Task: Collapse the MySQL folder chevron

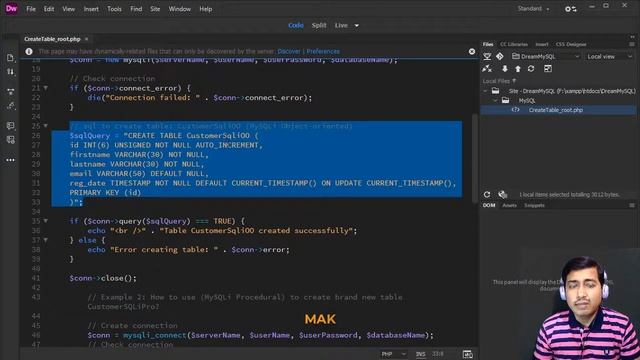Action: [495, 100]
